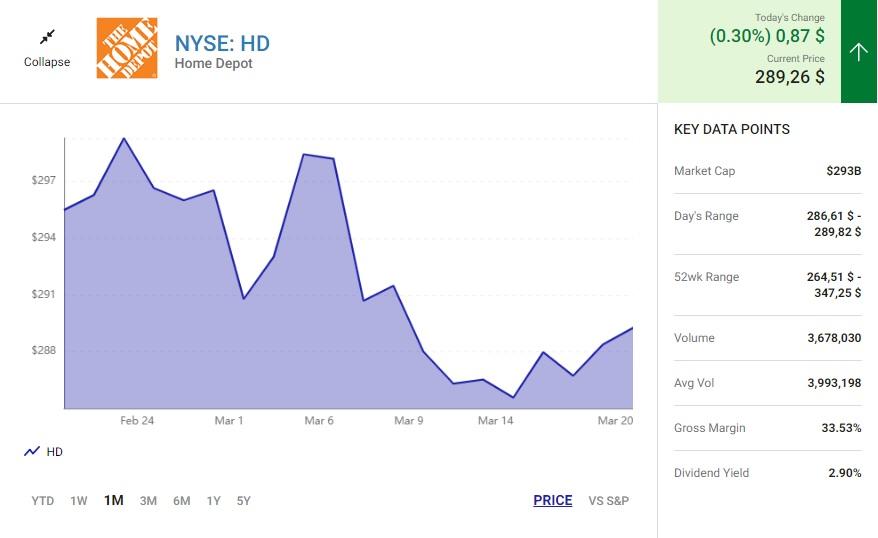Click the Volume label
Image resolution: width=878 pixels, height=538 pixels.
694,338
